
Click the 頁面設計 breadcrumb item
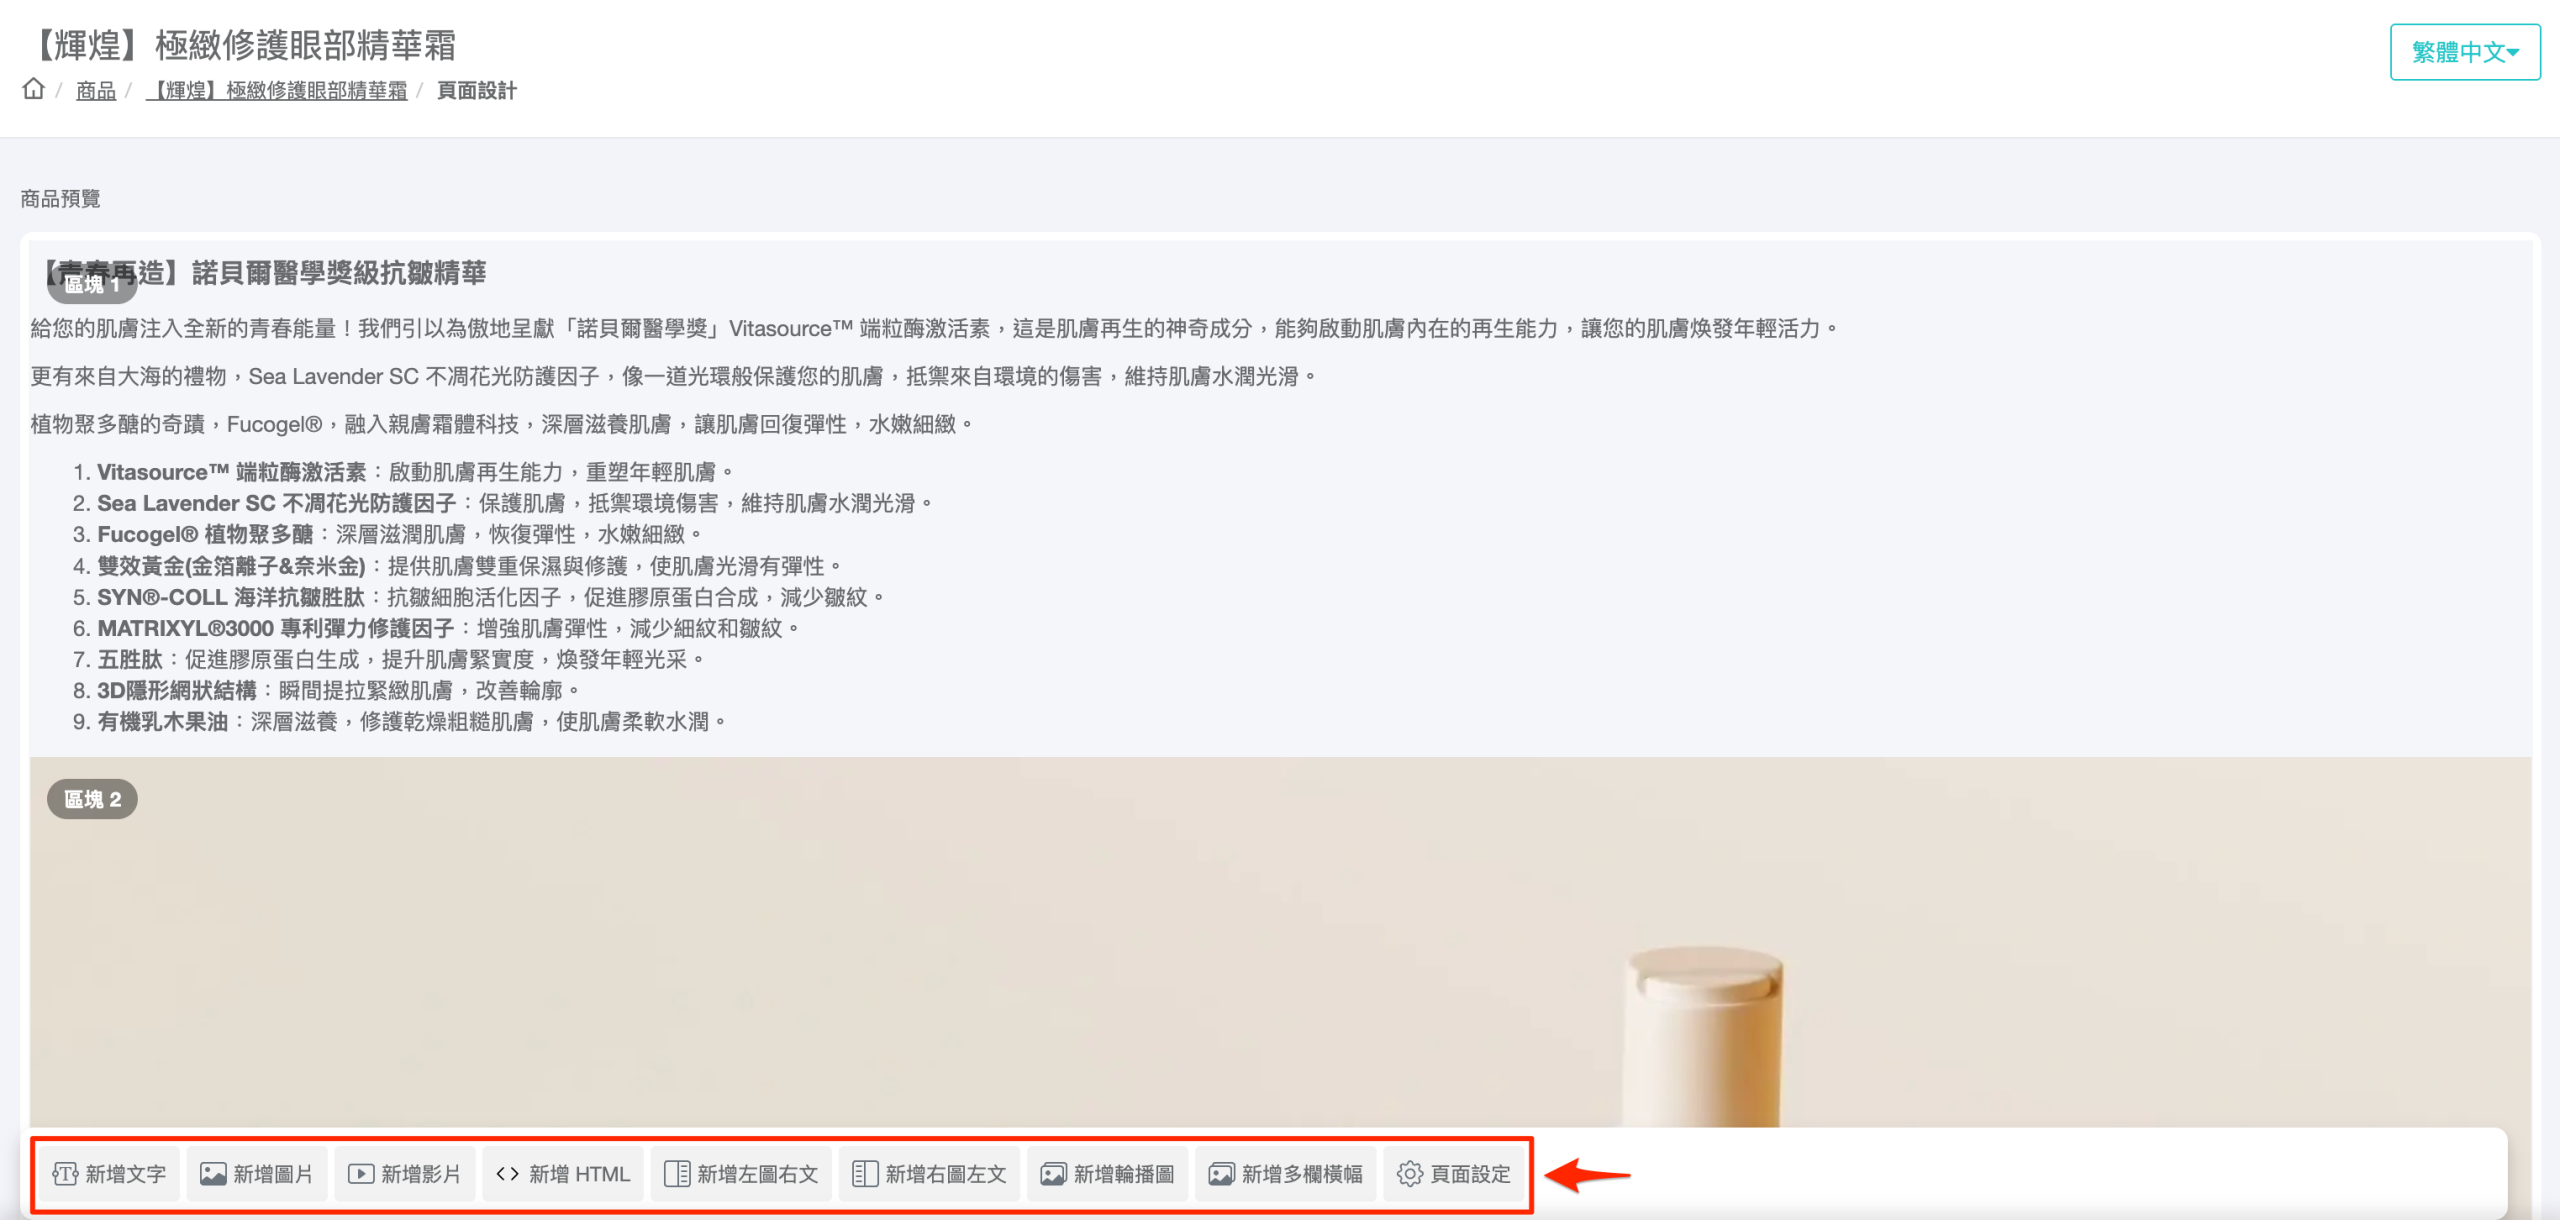click(477, 91)
